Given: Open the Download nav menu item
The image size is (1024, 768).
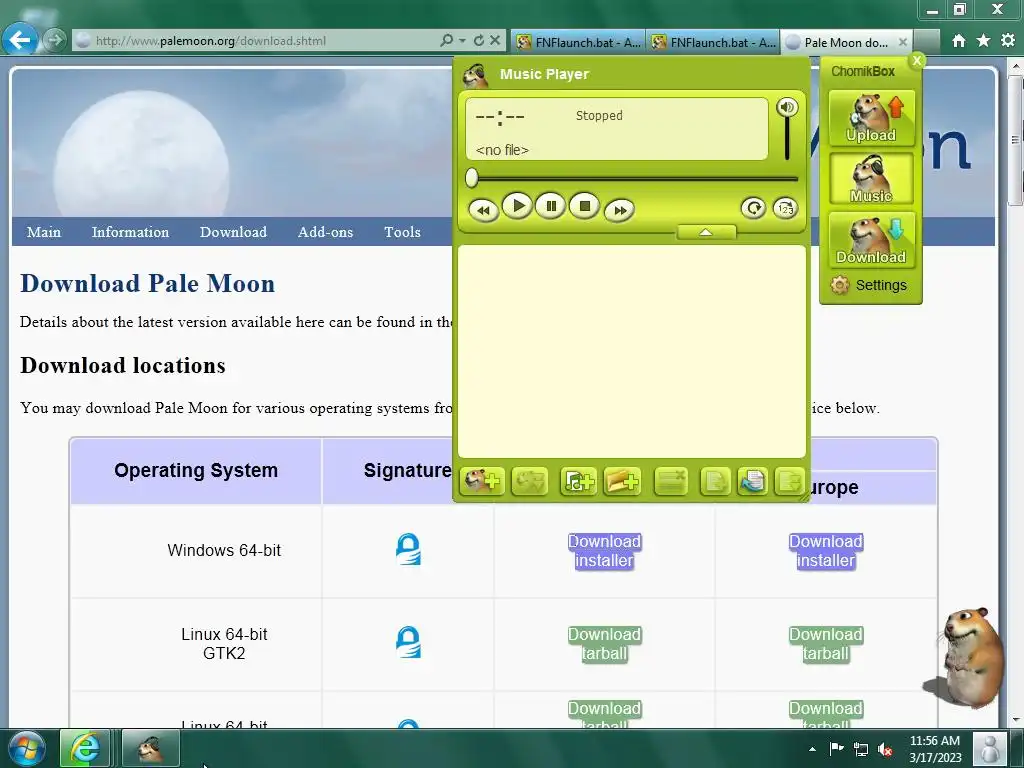Looking at the screenshot, I should (233, 232).
